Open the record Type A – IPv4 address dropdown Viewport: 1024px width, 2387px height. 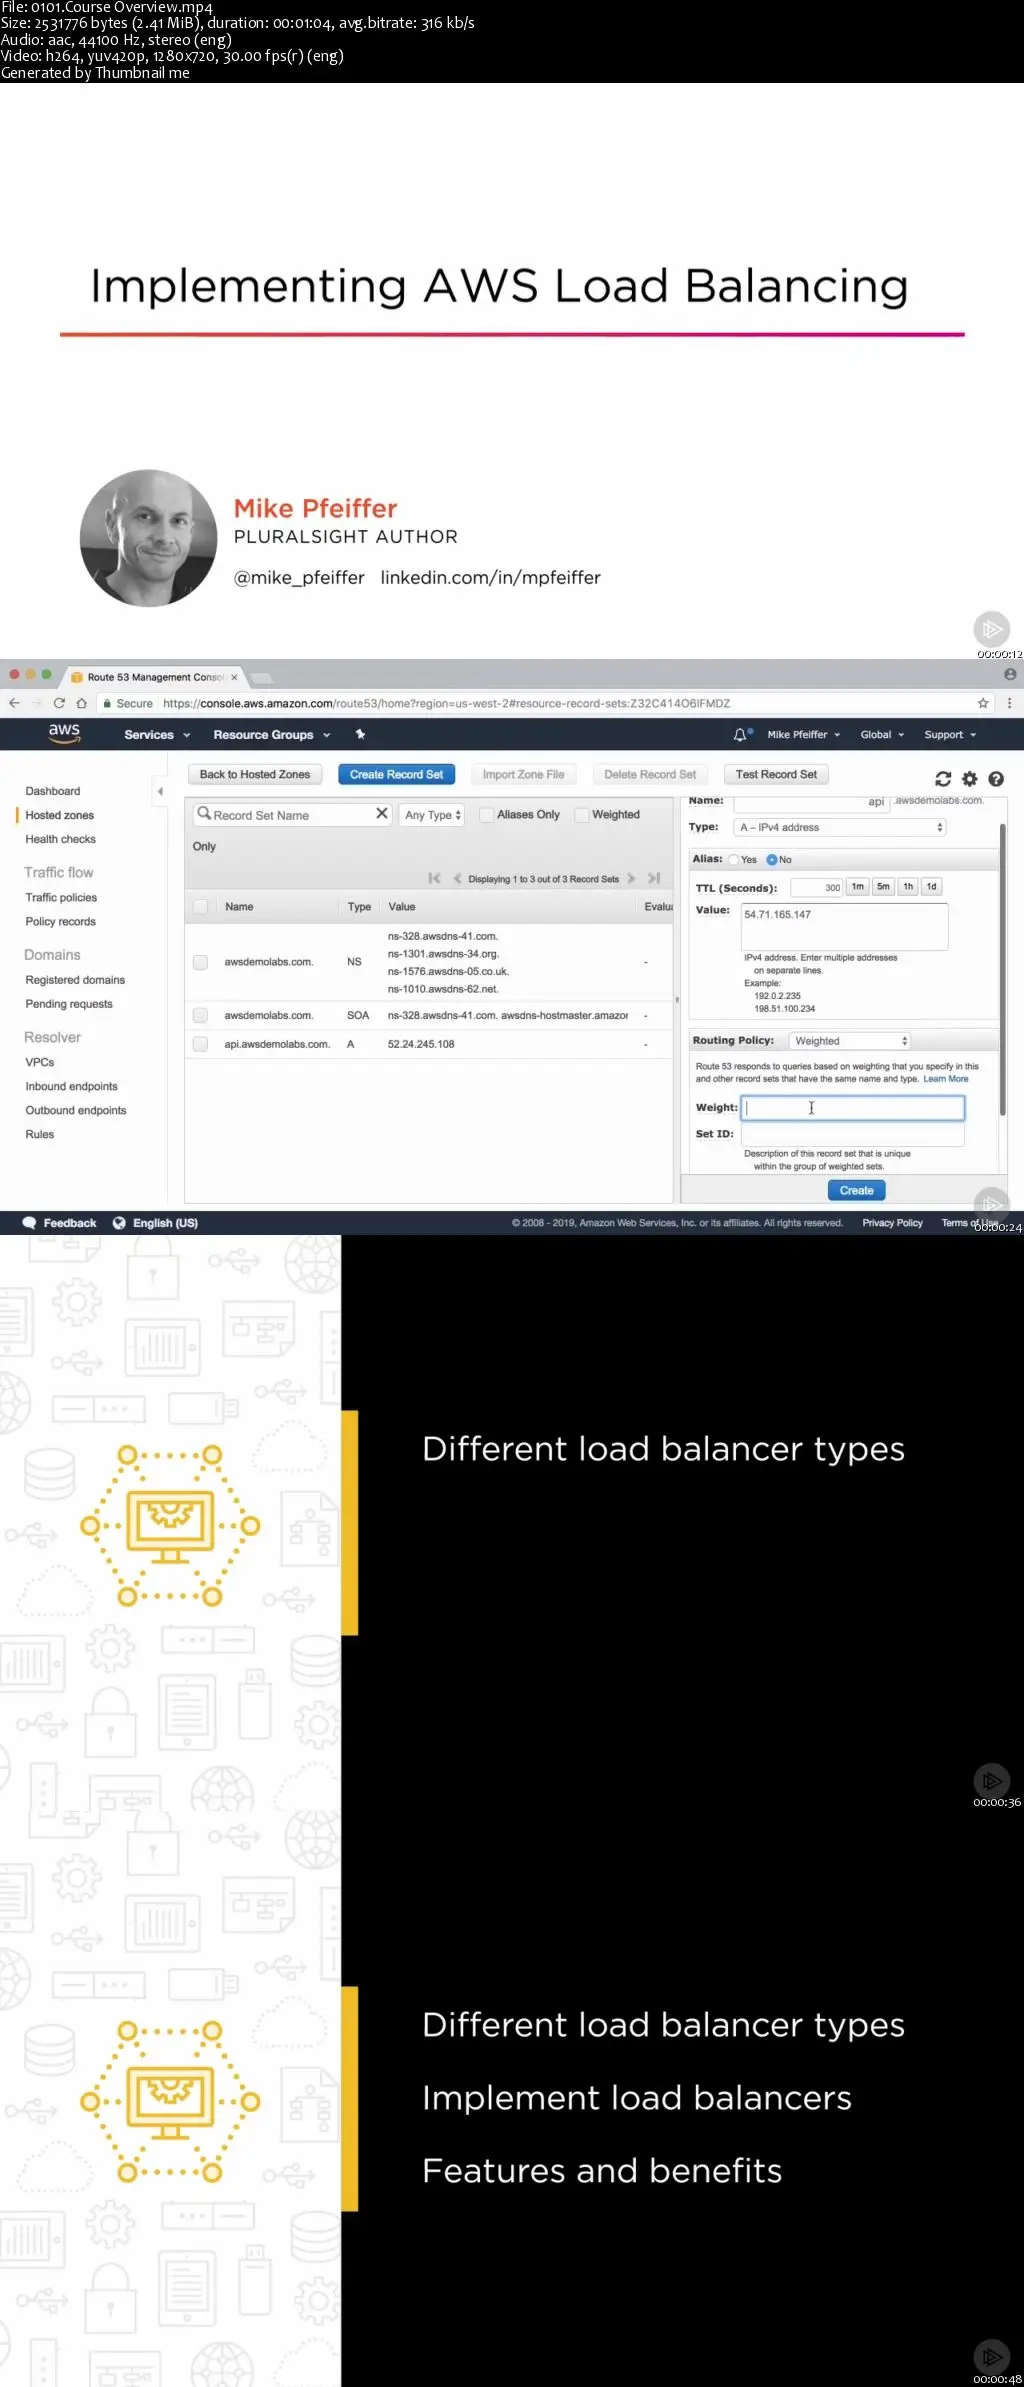(x=840, y=827)
